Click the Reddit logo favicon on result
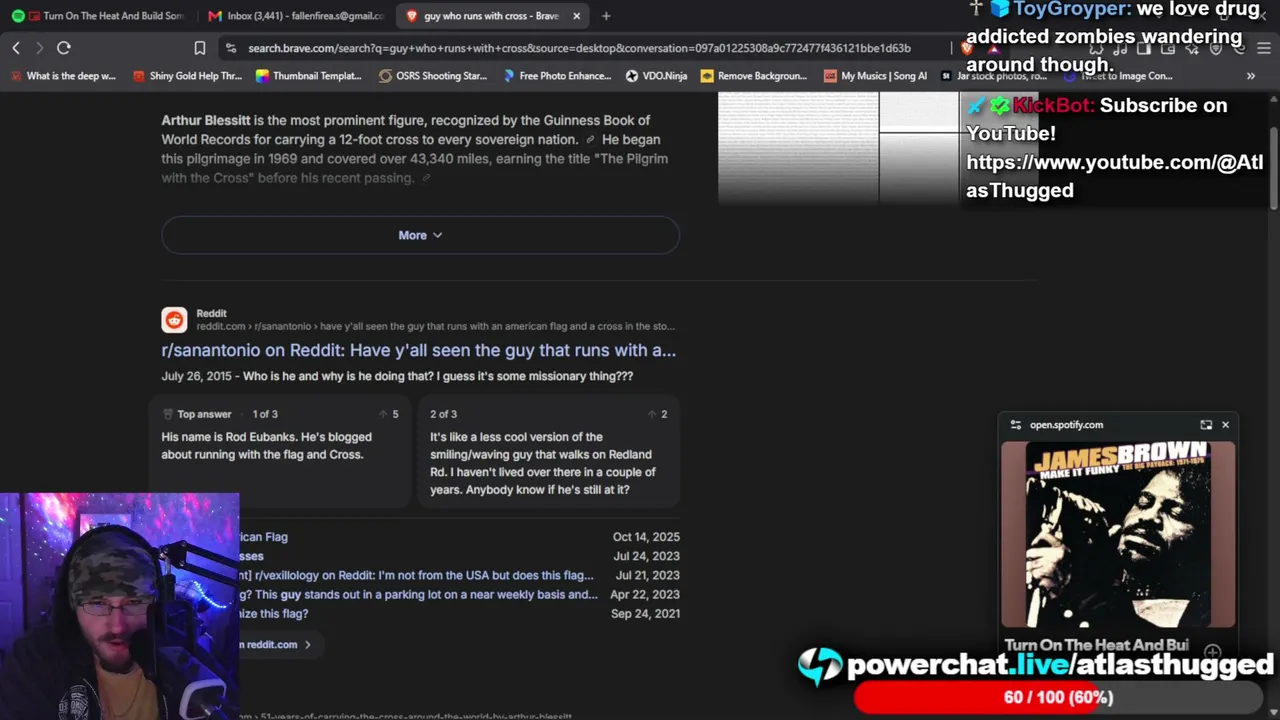 [174, 319]
